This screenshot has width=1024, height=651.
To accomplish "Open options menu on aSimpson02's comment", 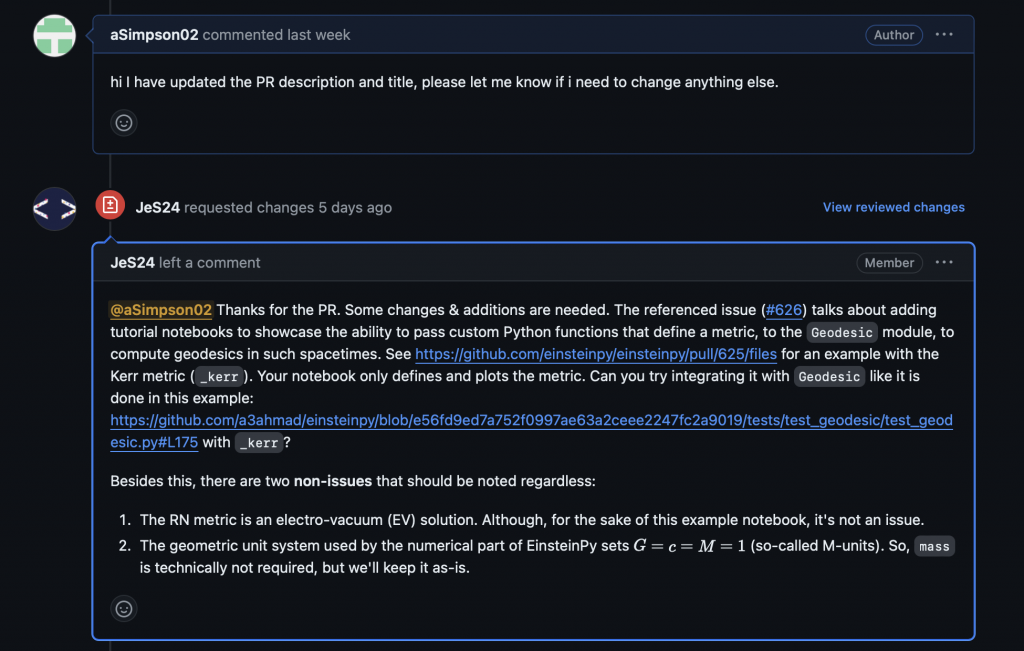I will [944, 35].
